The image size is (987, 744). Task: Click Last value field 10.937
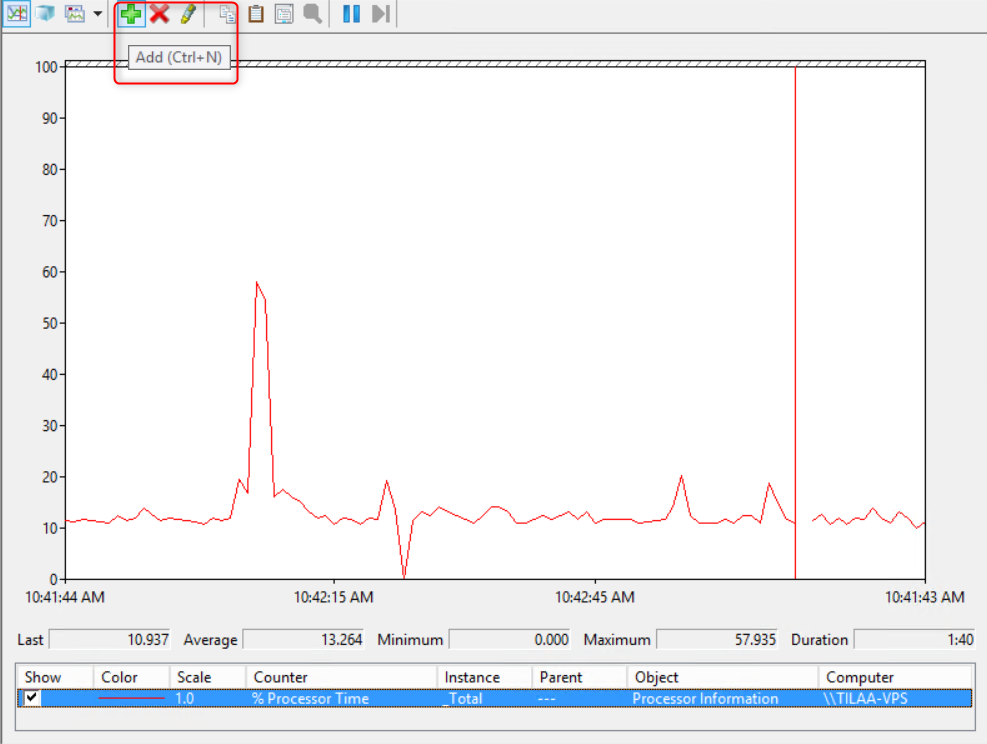110,640
